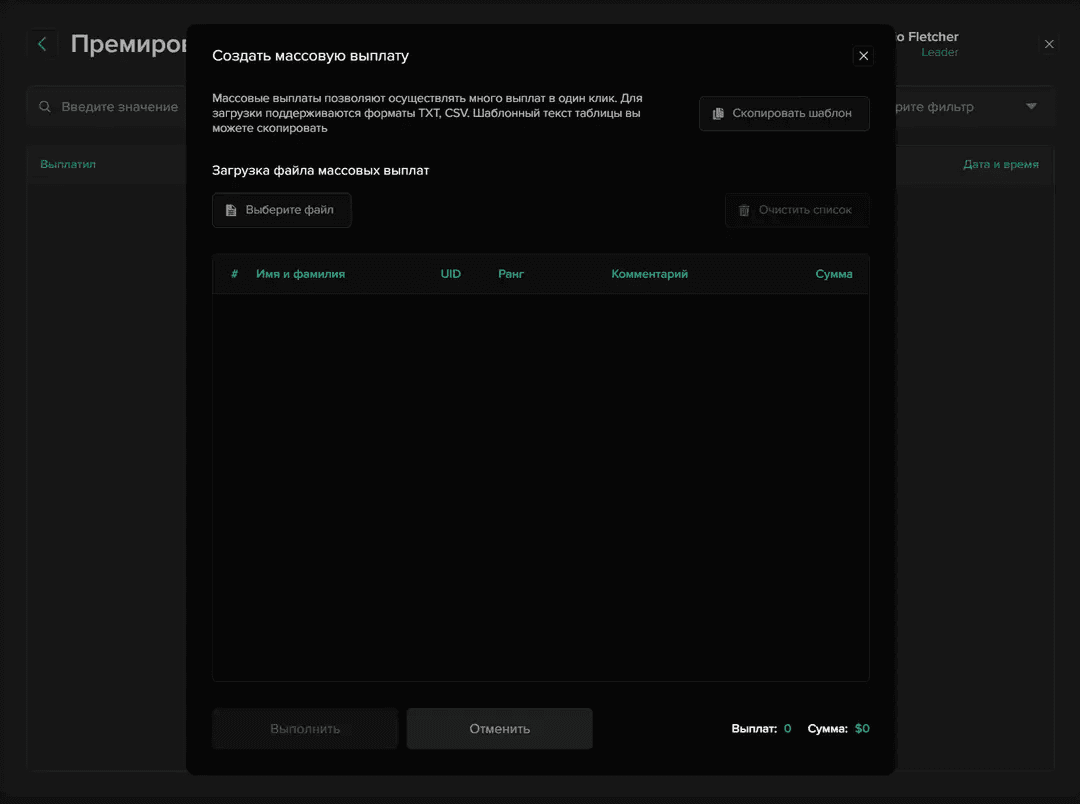Click the X icon next to Fletcher profile
Image resolution: width=1080 pixels, height=804 pixels.
coord(1049,44)
